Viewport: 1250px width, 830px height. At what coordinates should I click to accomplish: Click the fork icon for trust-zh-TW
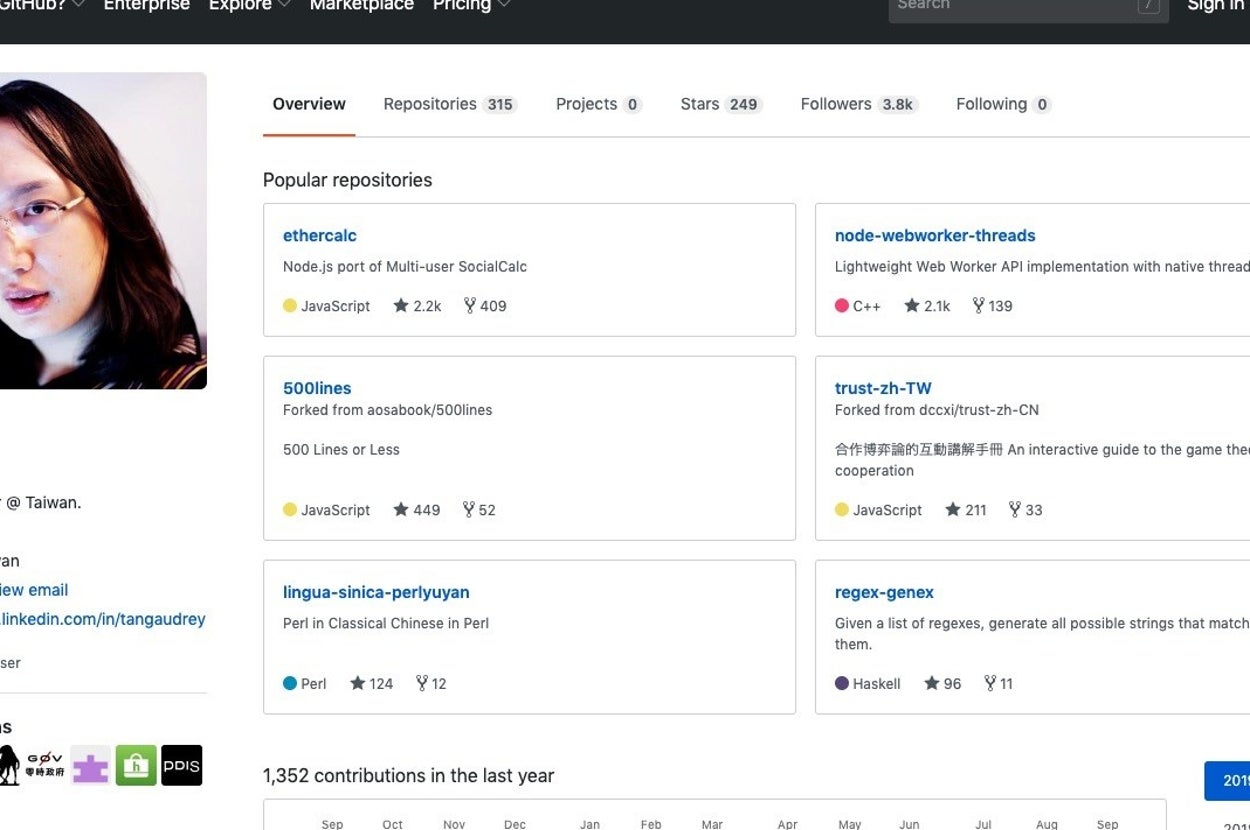pyautogui.click(x=1014, y=509)
